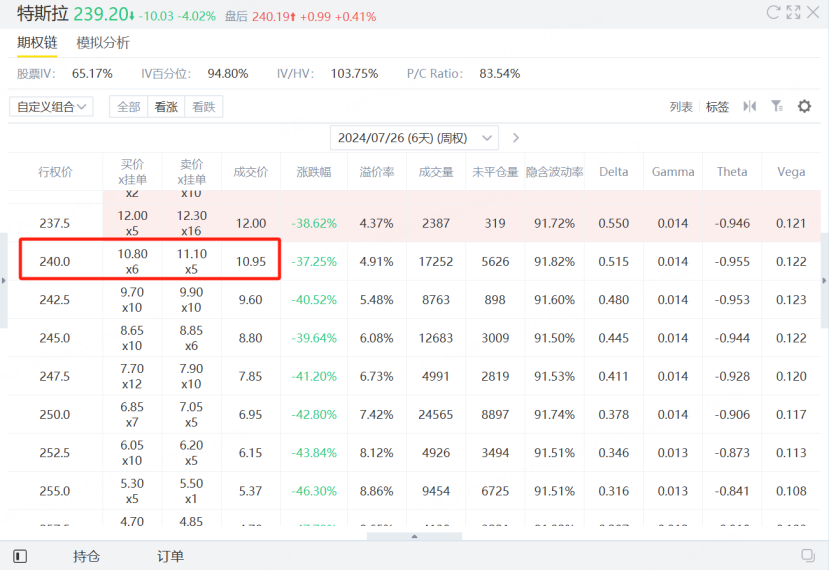Sort by 涨跌幅 column header
Screen dimensions: 830x570
click(314, 172)
